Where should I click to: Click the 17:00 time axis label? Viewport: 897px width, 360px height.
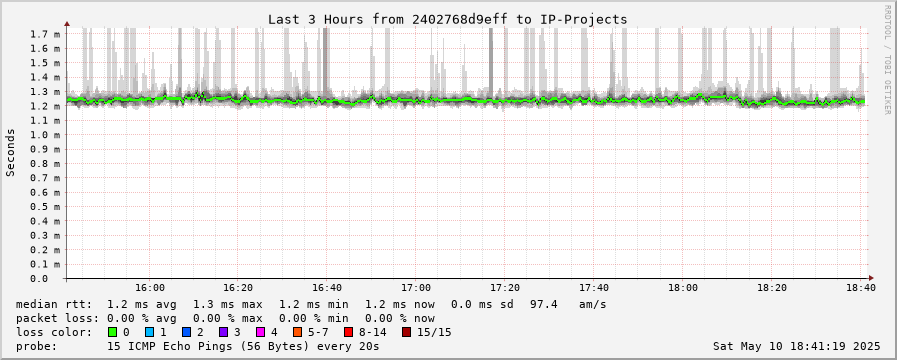(x=416, y=288)
